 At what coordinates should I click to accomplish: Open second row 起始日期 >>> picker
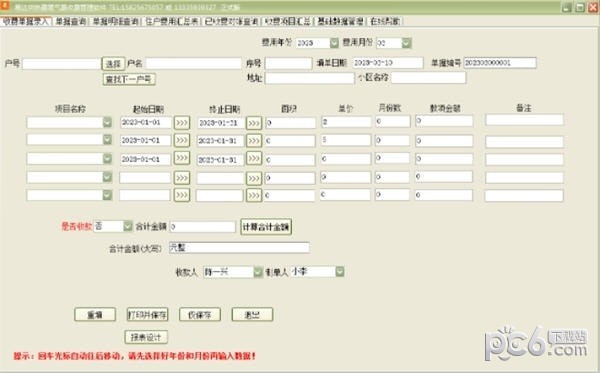pos(182,140)
